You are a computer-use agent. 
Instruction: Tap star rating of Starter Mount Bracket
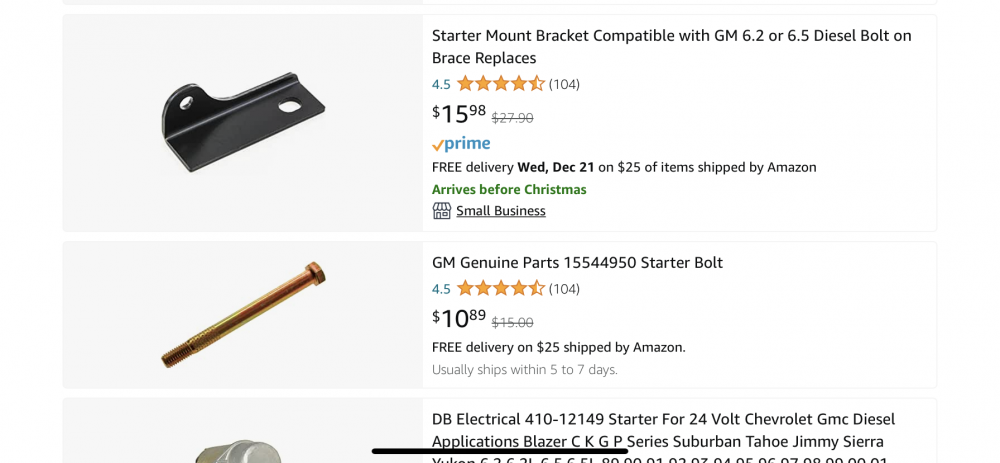click(501, 84)
